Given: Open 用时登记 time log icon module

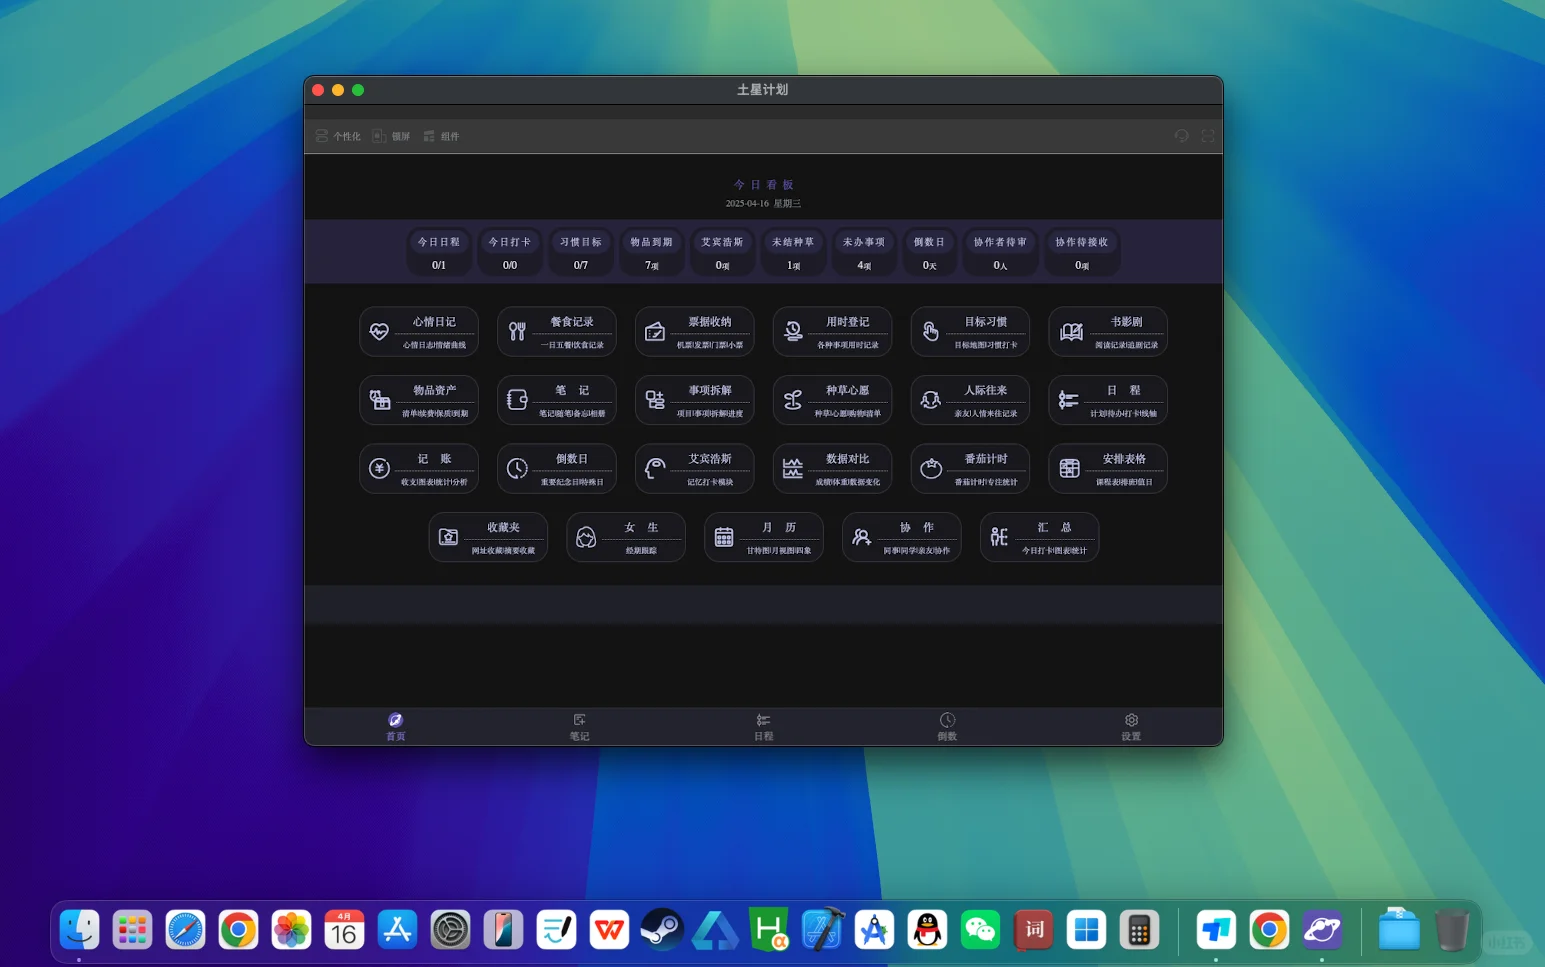Looking at the screenshot, I should (833, 332).
